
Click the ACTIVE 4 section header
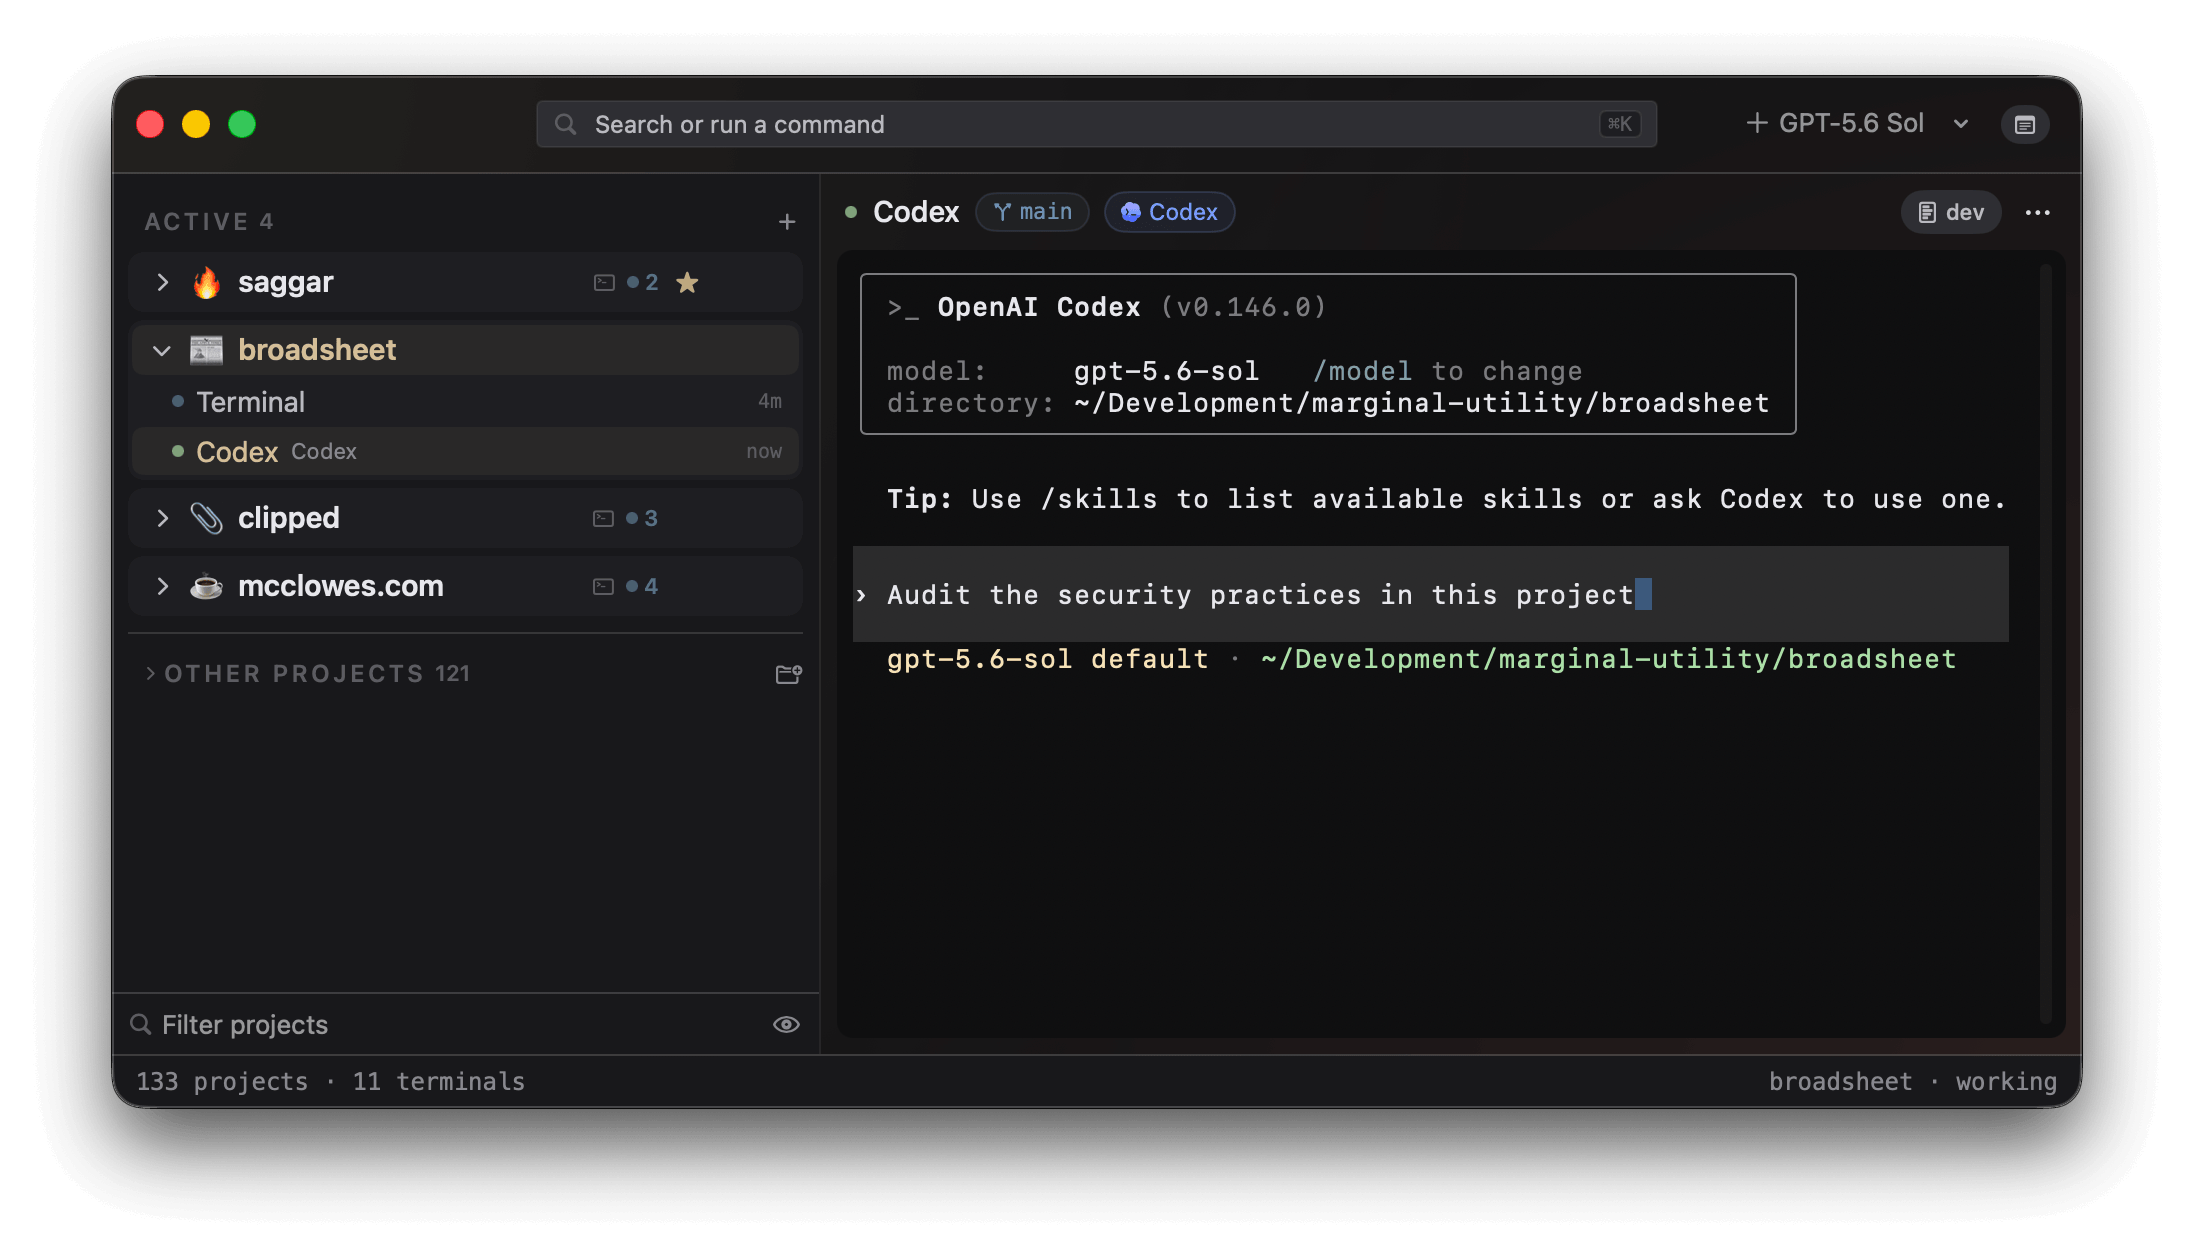(x=209, y=221)
